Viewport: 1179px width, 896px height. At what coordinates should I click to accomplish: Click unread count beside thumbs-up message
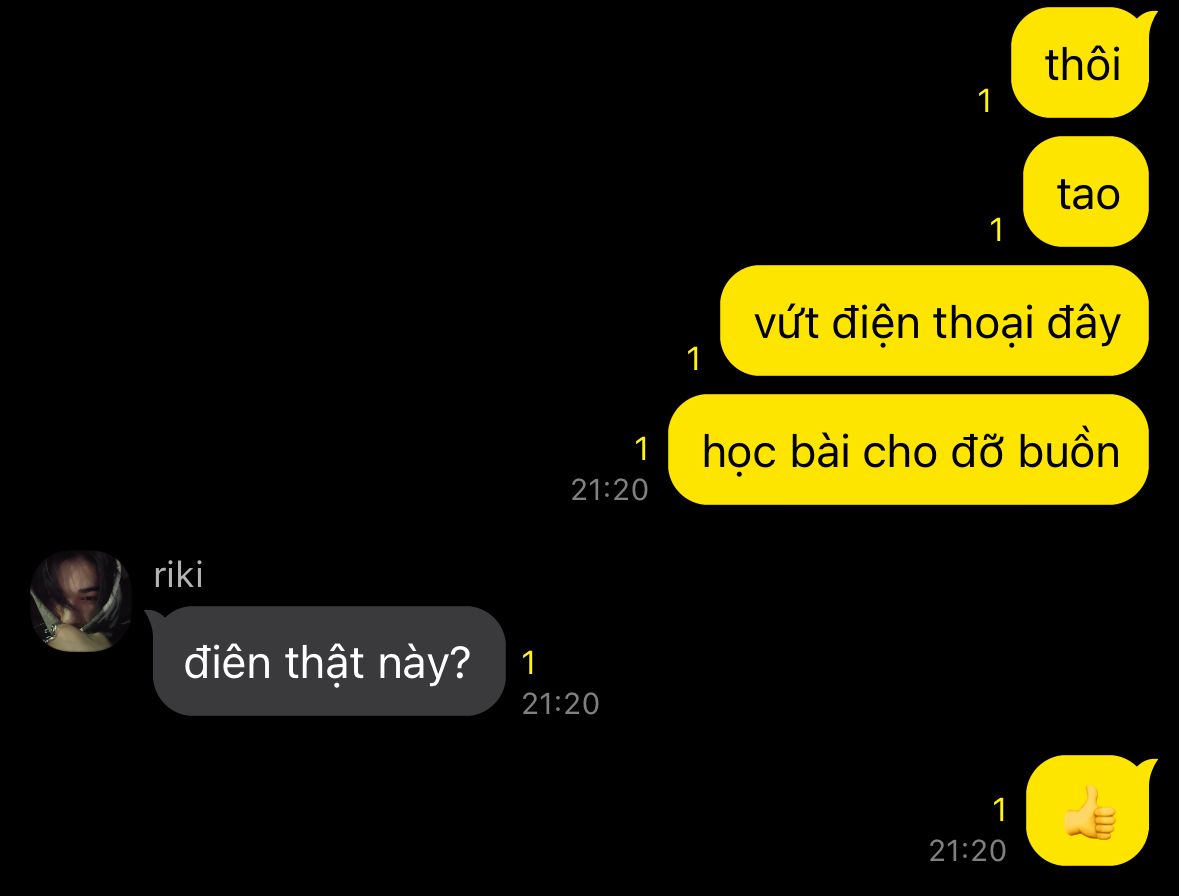click(x=999, y=810)
